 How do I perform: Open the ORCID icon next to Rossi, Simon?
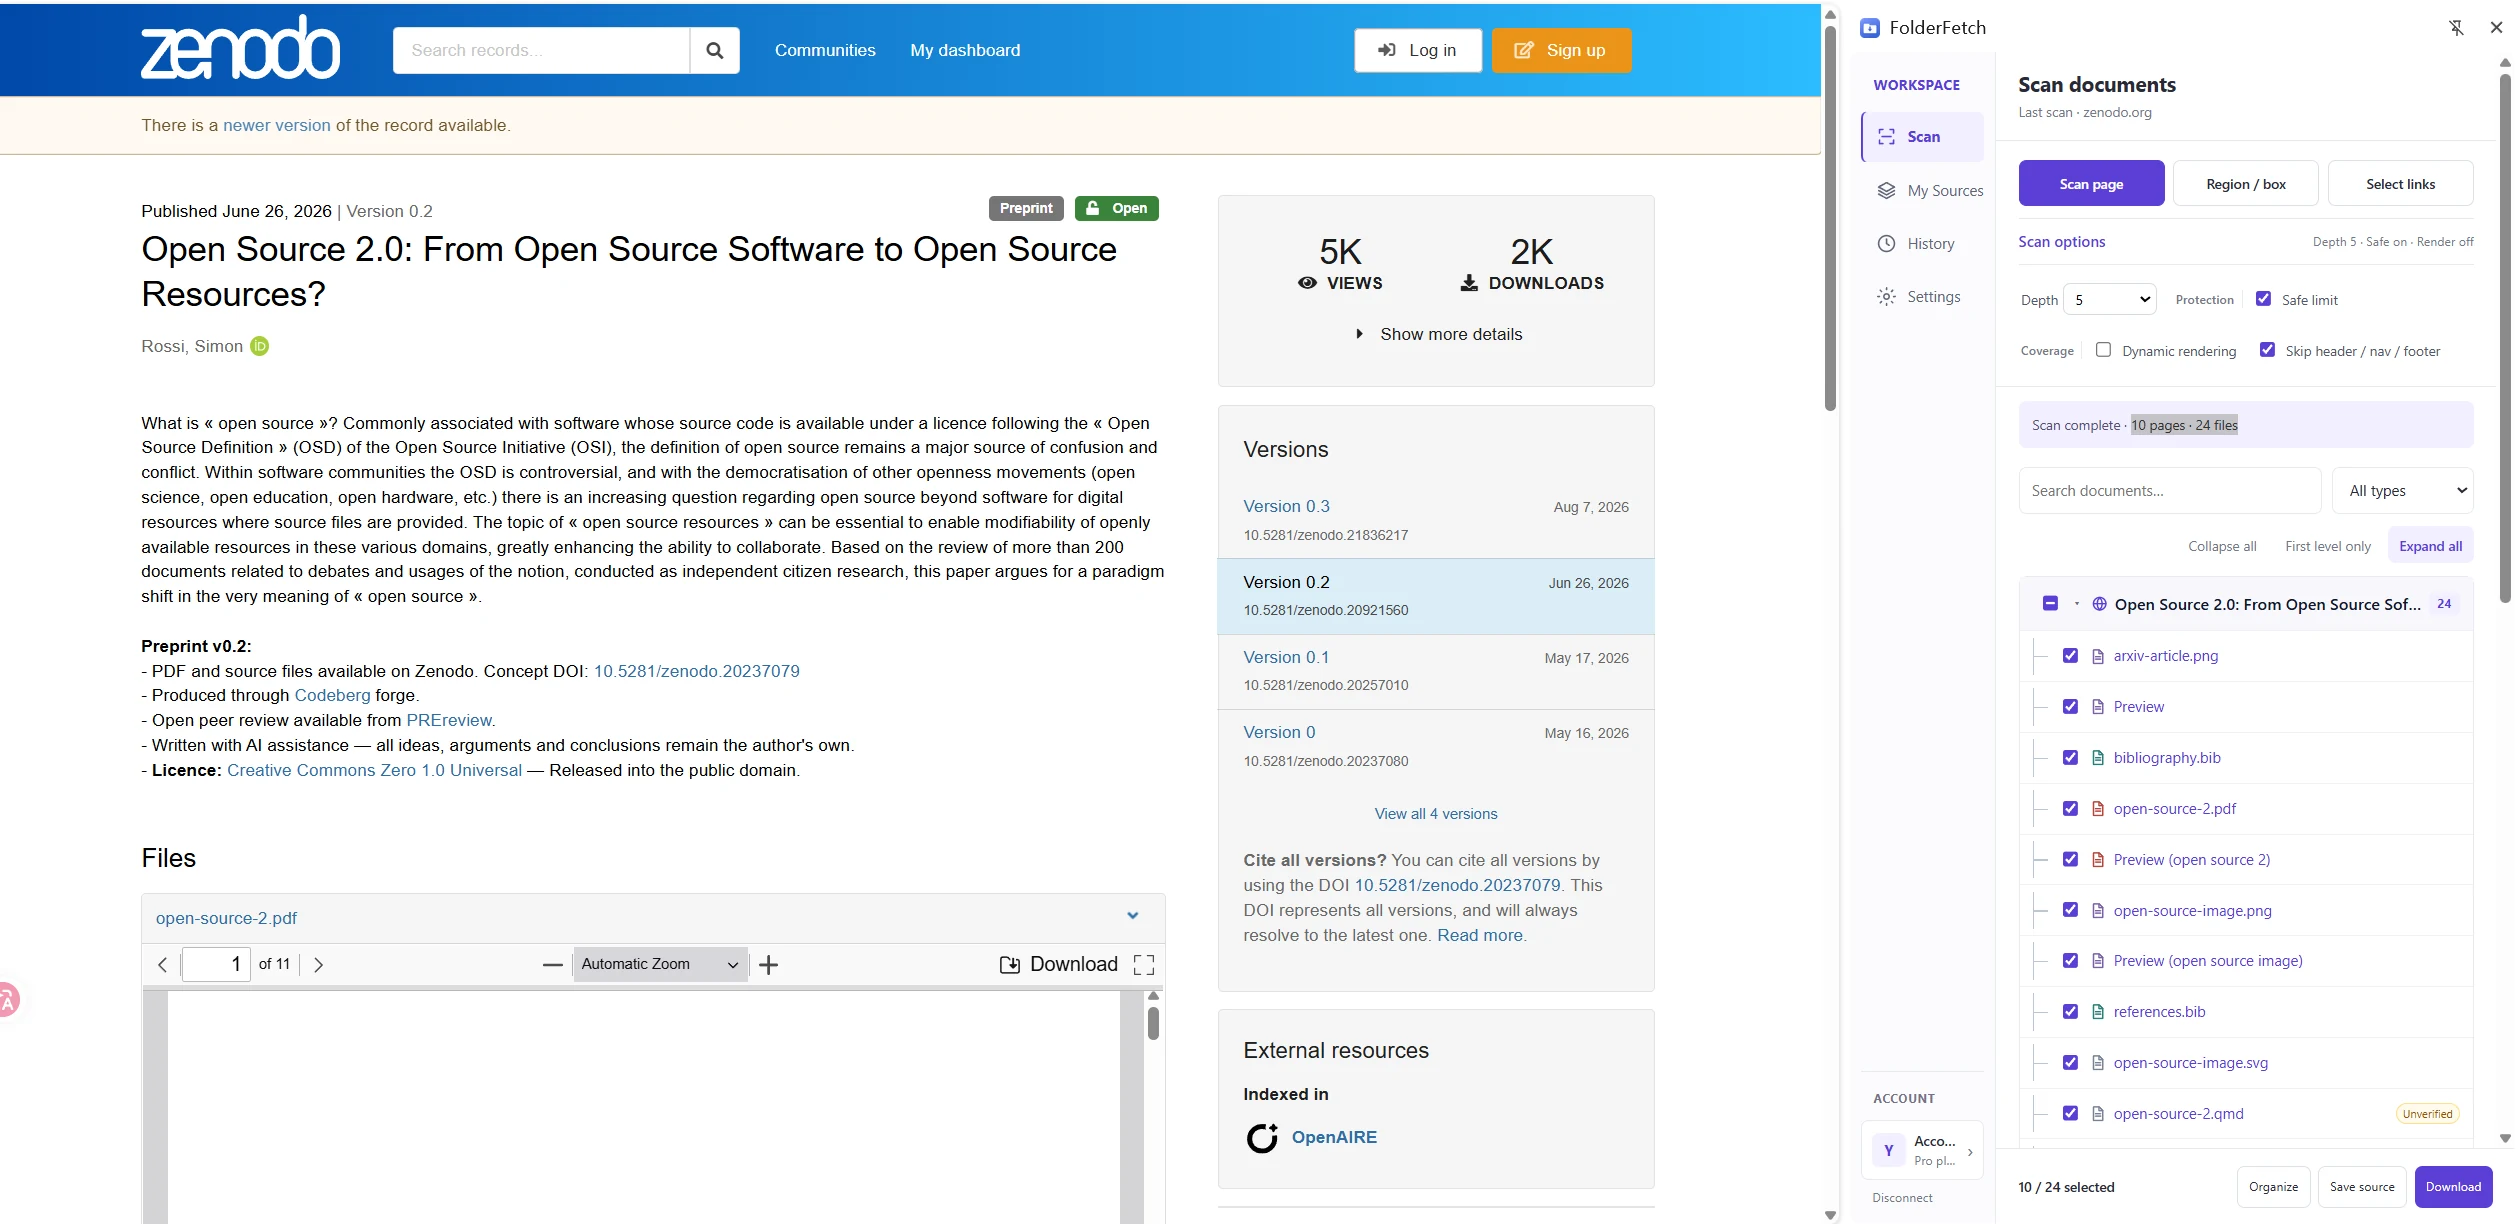click(x=259, y=346)
